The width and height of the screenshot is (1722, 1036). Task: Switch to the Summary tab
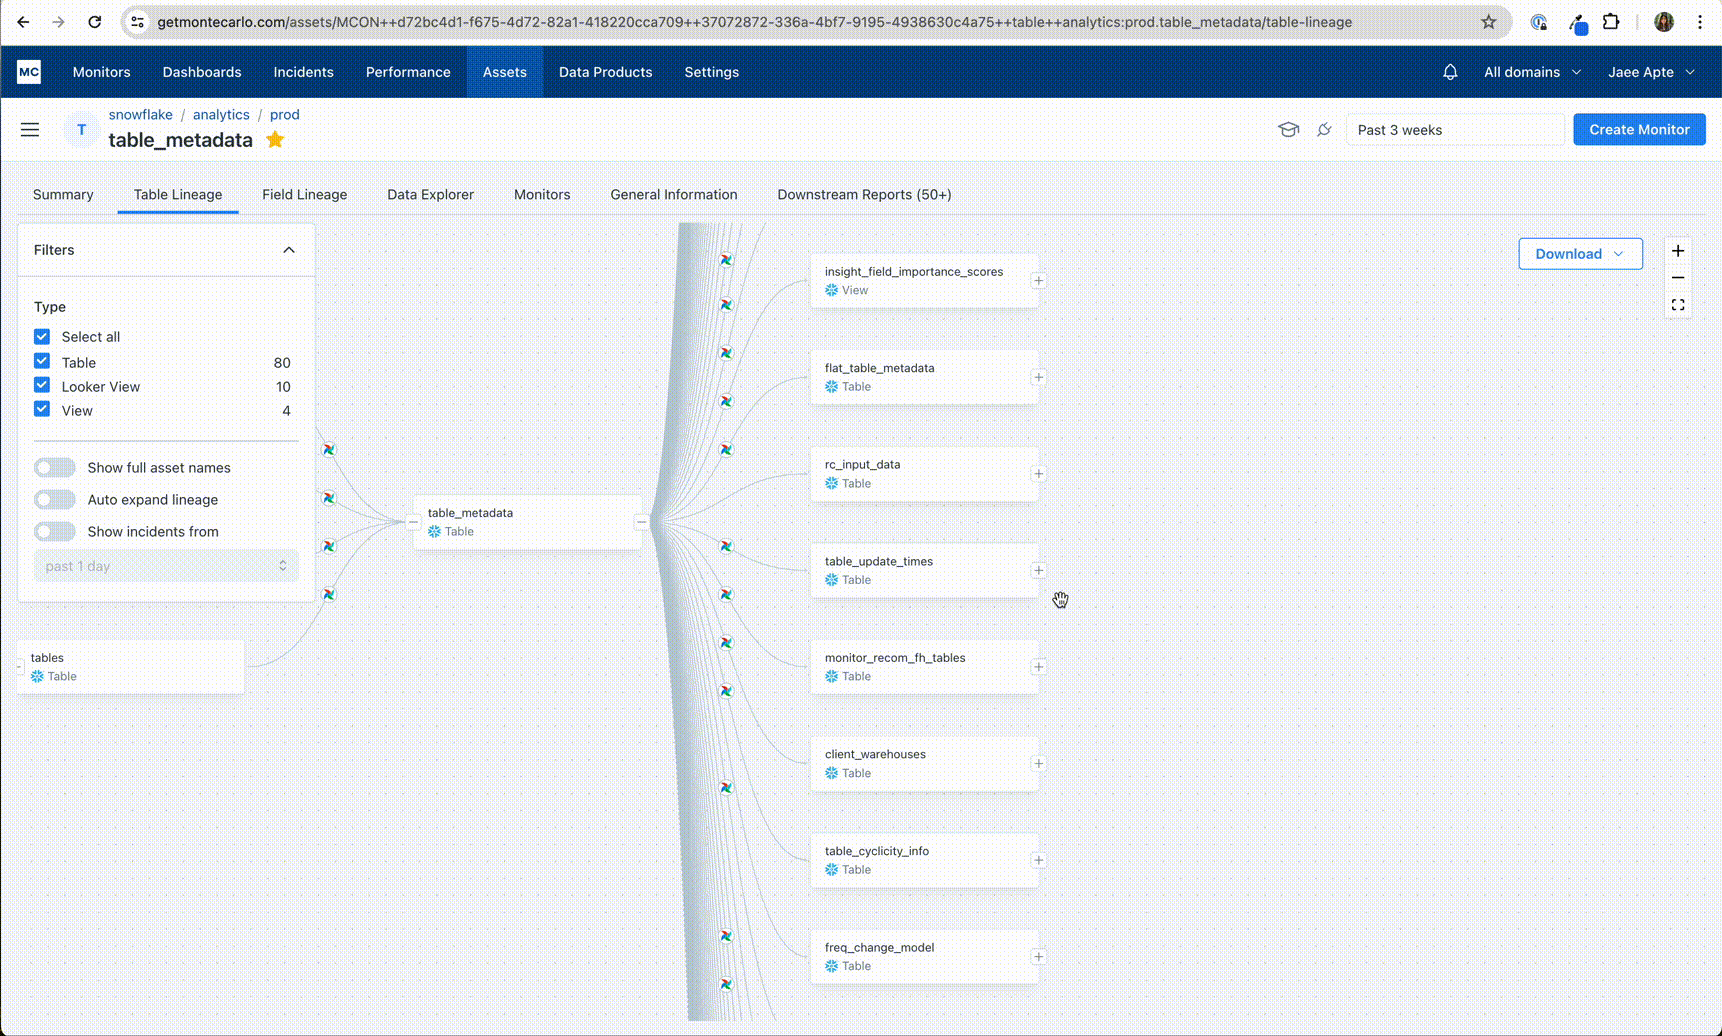[63, 195]
